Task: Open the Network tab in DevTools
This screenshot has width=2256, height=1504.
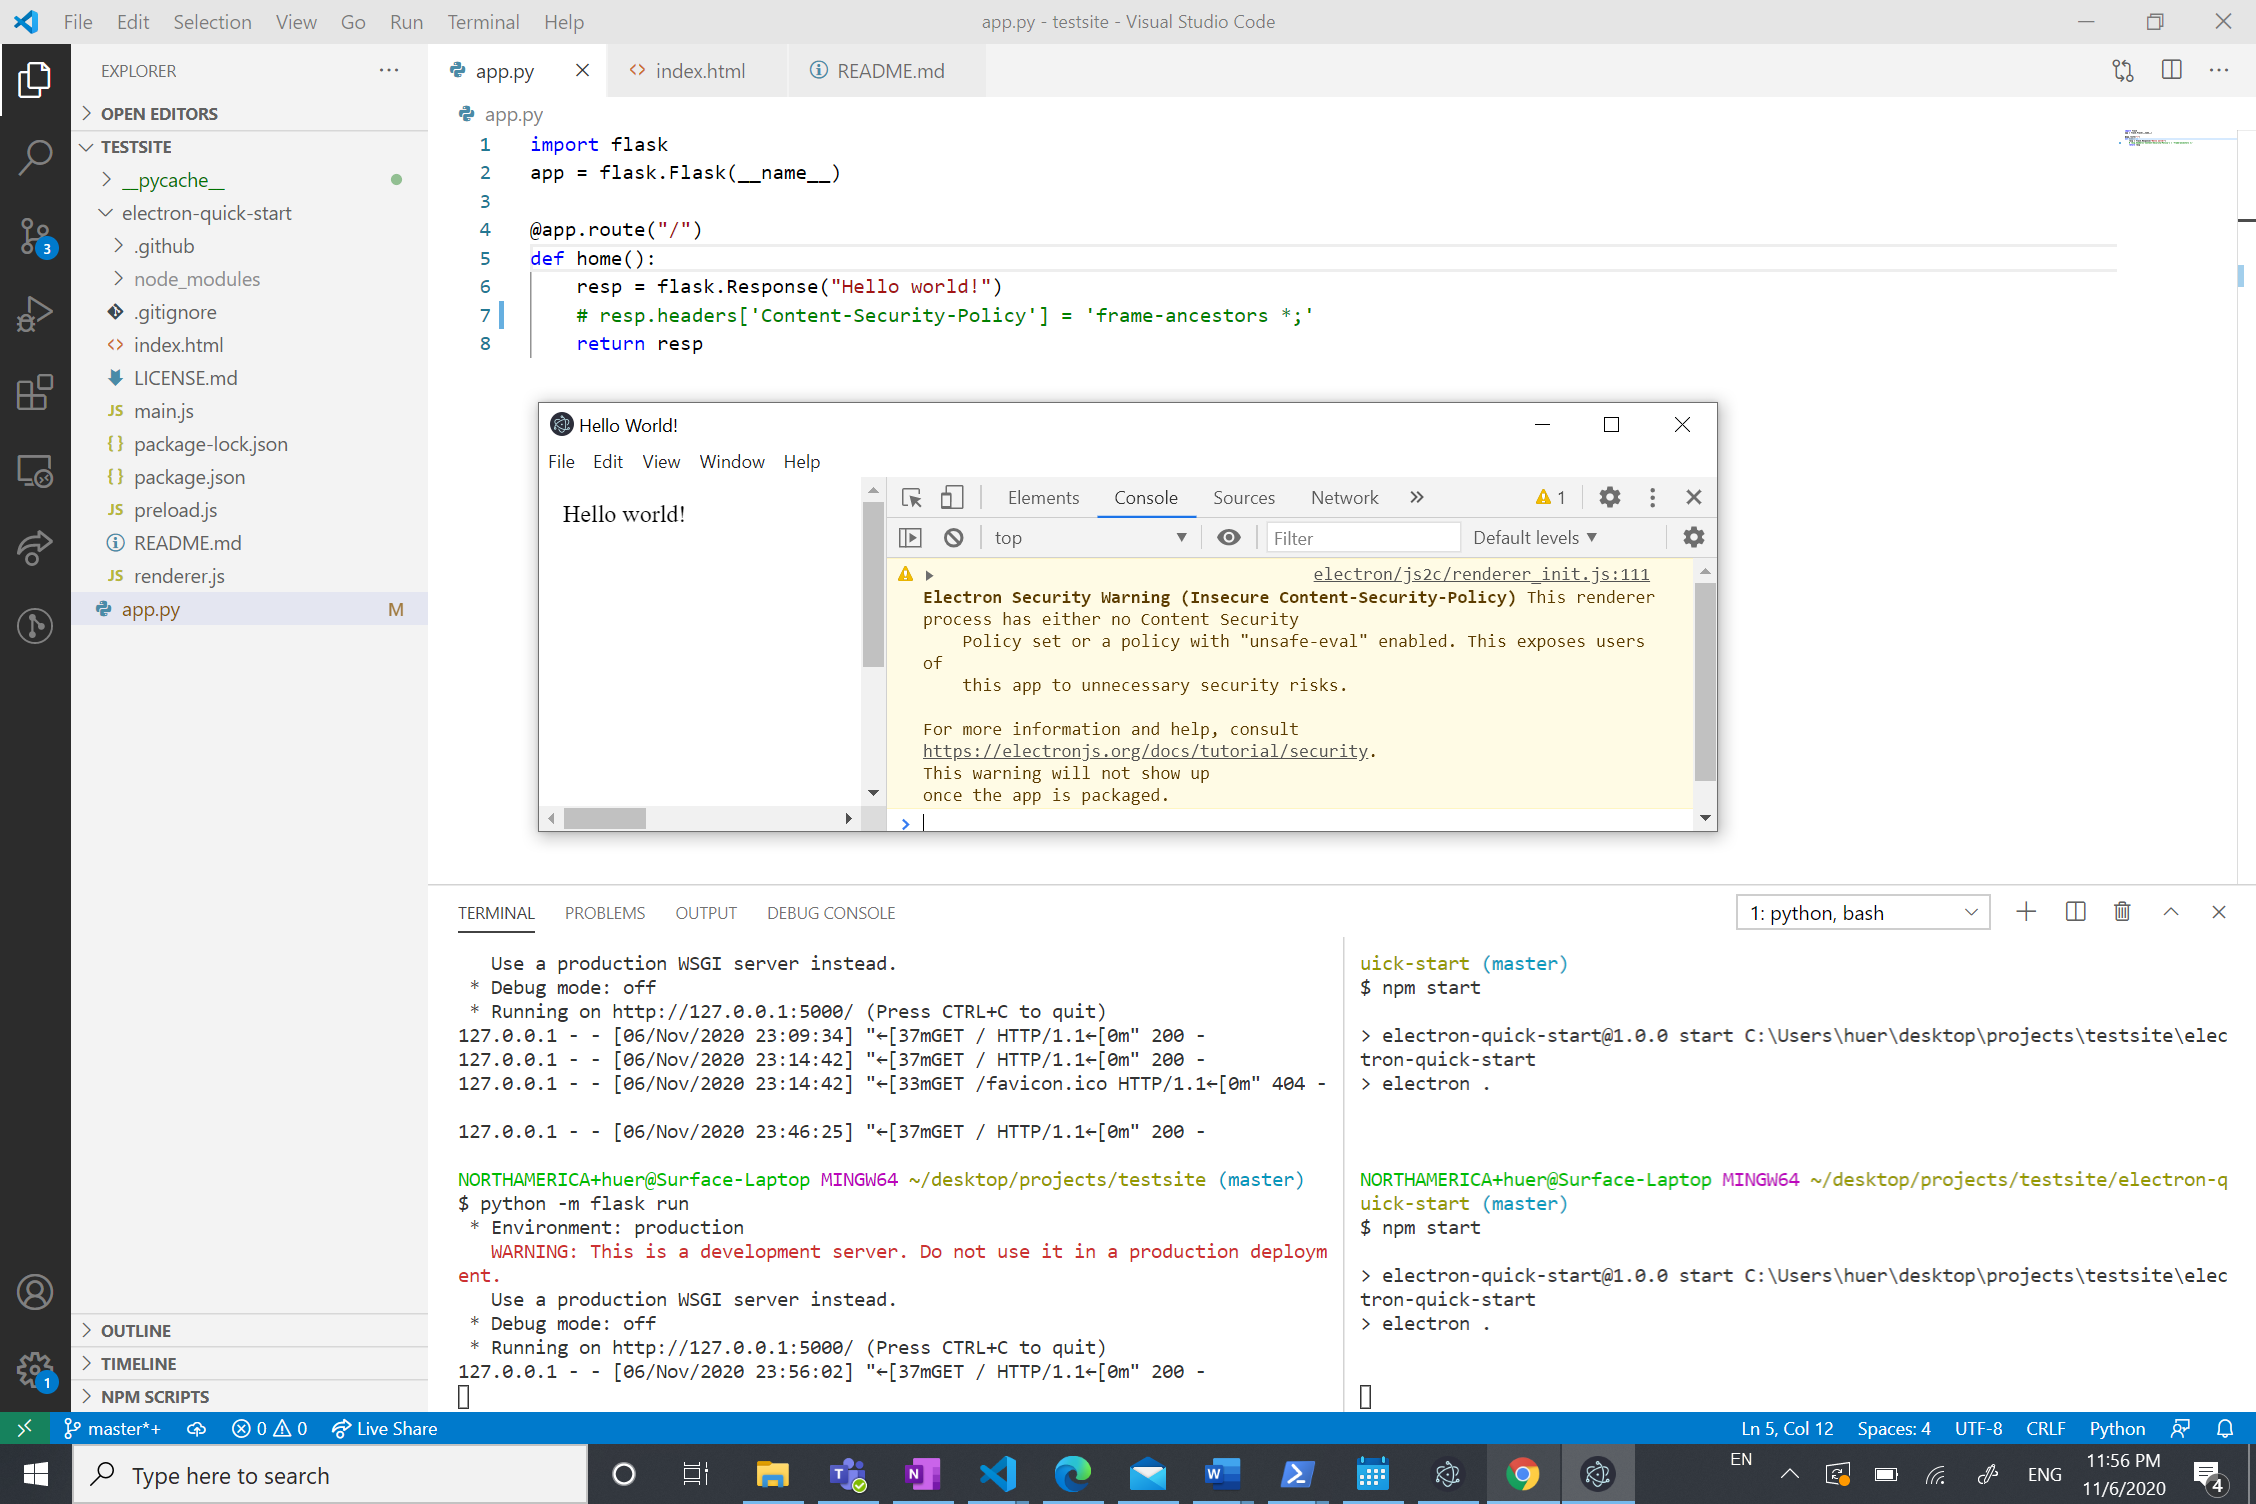Action: (1343, 497)
